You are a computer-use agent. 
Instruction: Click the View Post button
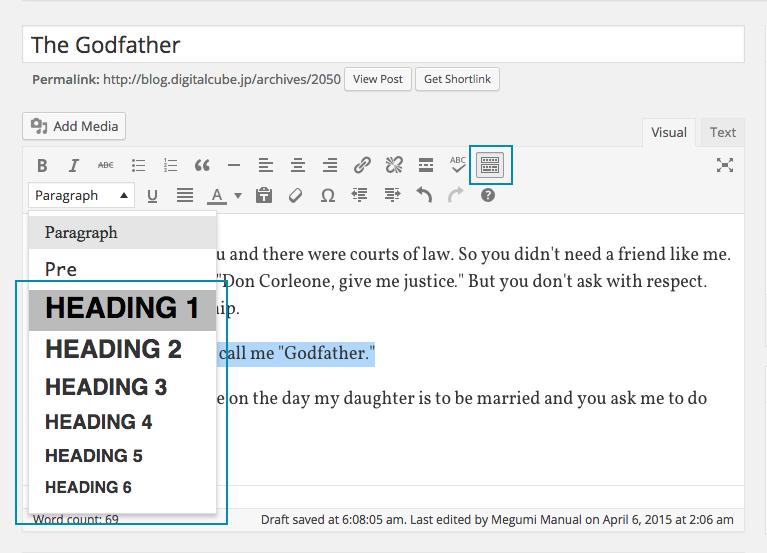pyautogui.click(x=378, y=79)
